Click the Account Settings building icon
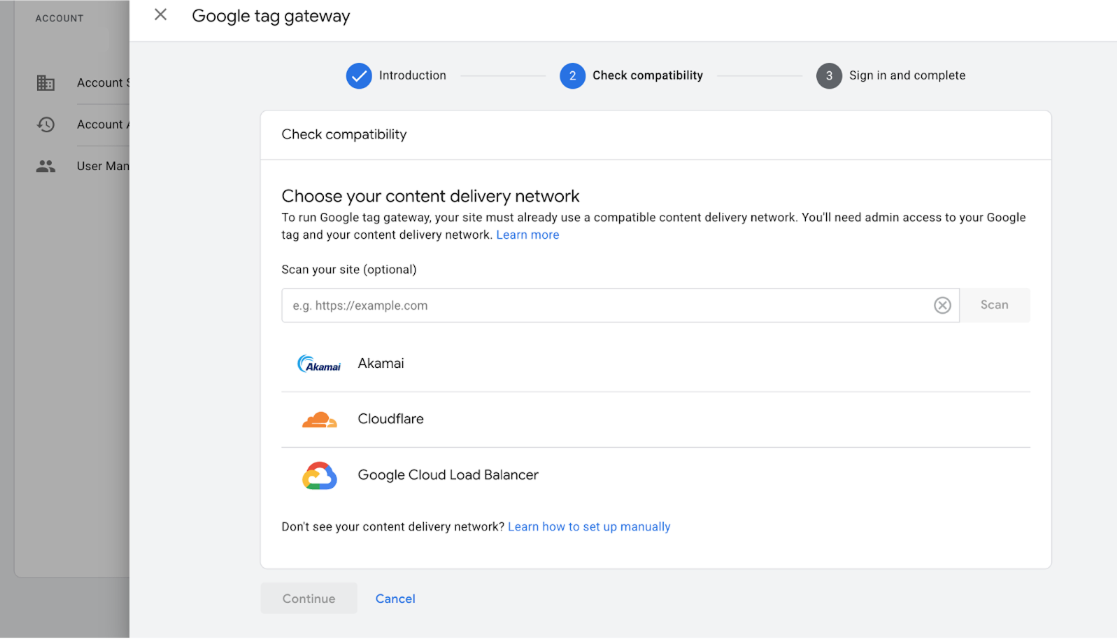The image size is (1117, 640). (46, 83)
